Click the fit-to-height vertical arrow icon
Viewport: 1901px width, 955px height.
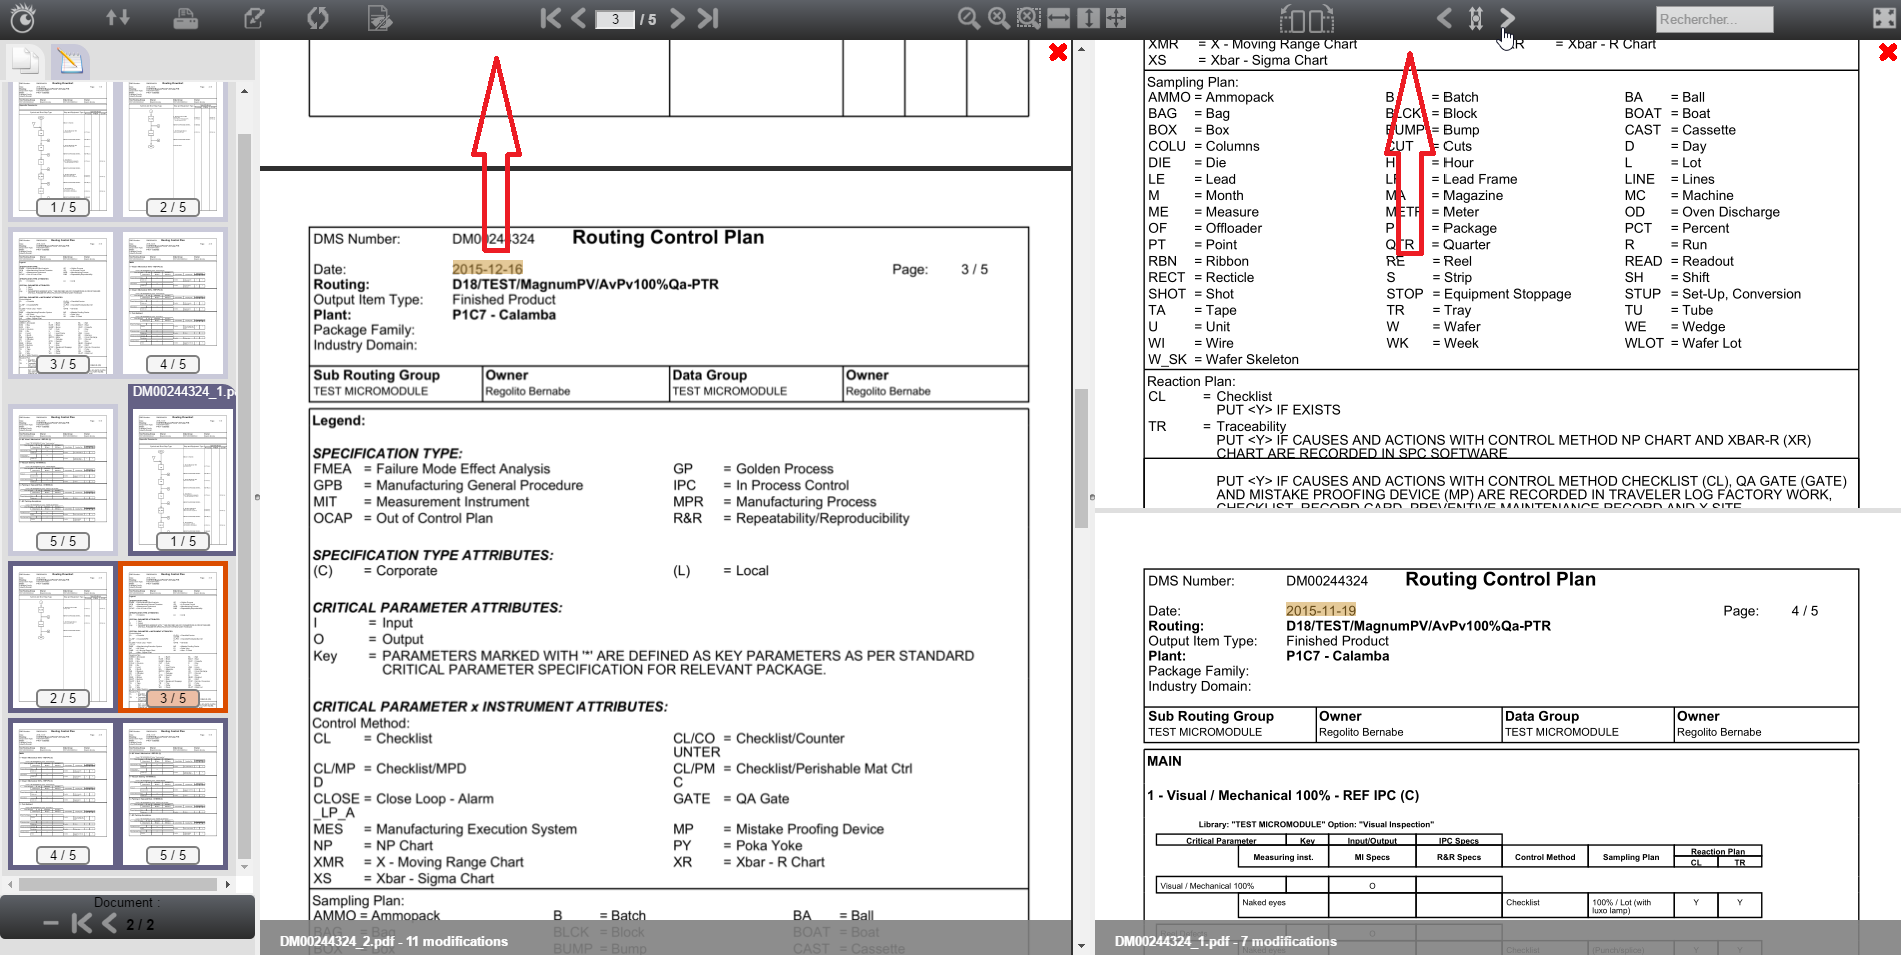coord(1088,18)
